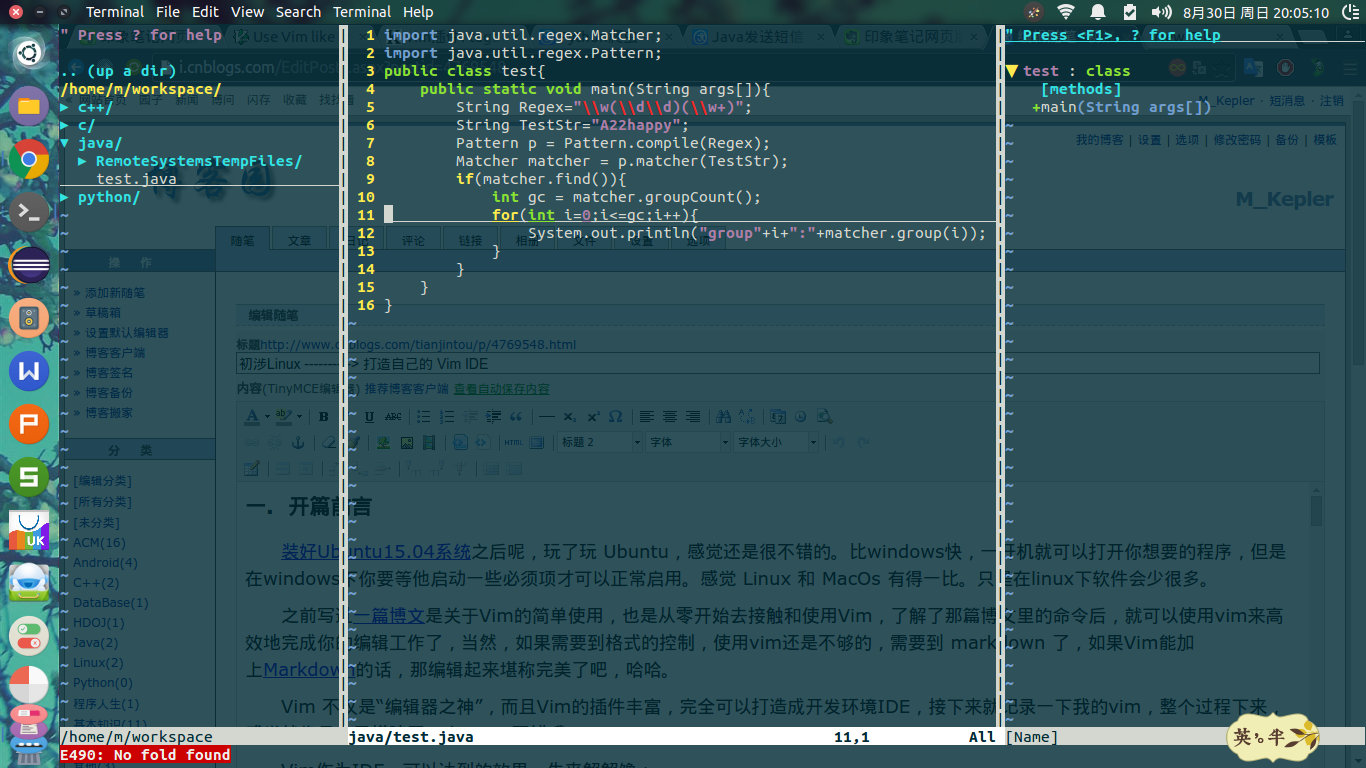Open the volume sound indicator
The width and height of the screenshot is (1366, 768).
click(x=1161, y=12)
